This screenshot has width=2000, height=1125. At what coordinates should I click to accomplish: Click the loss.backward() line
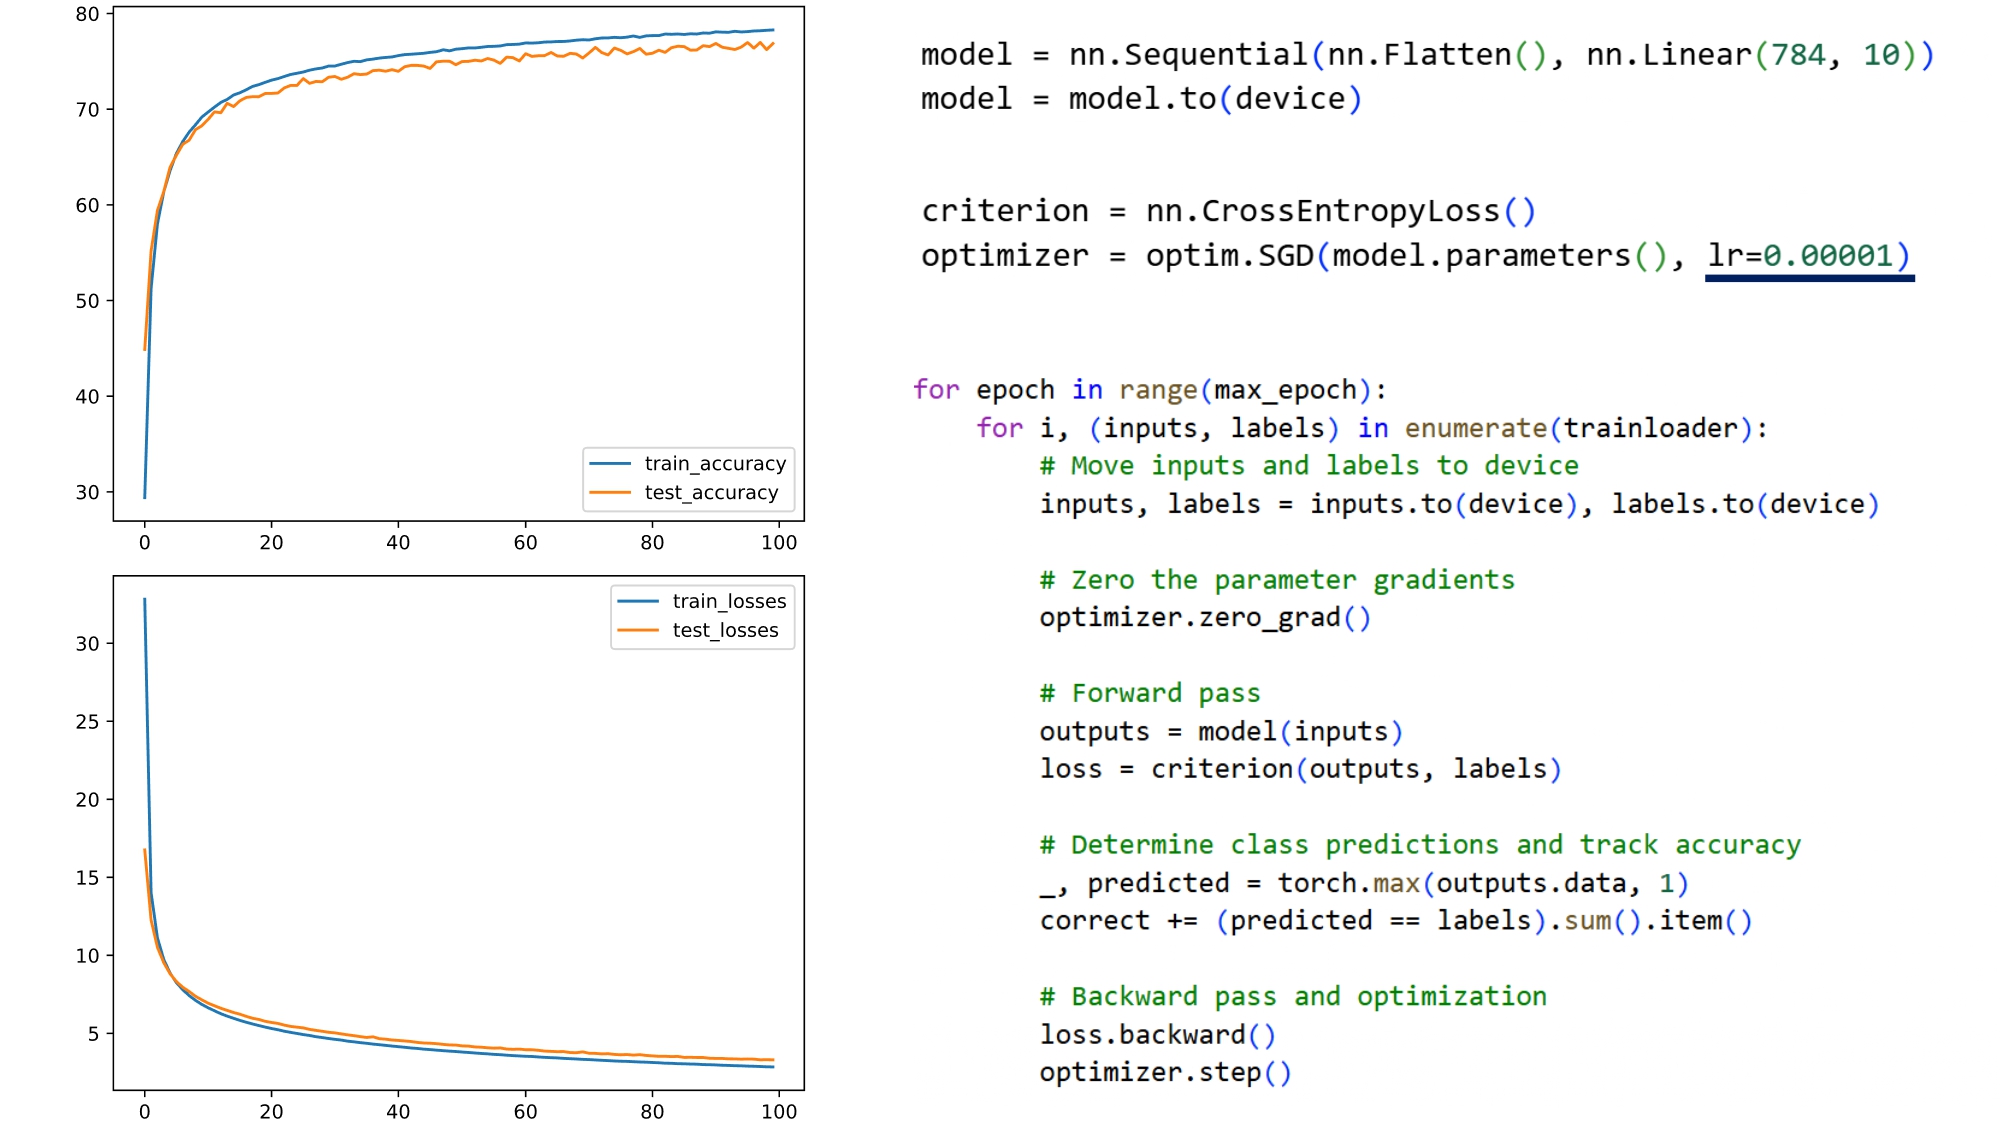pyautogui.click(x=1157, y=1035)
